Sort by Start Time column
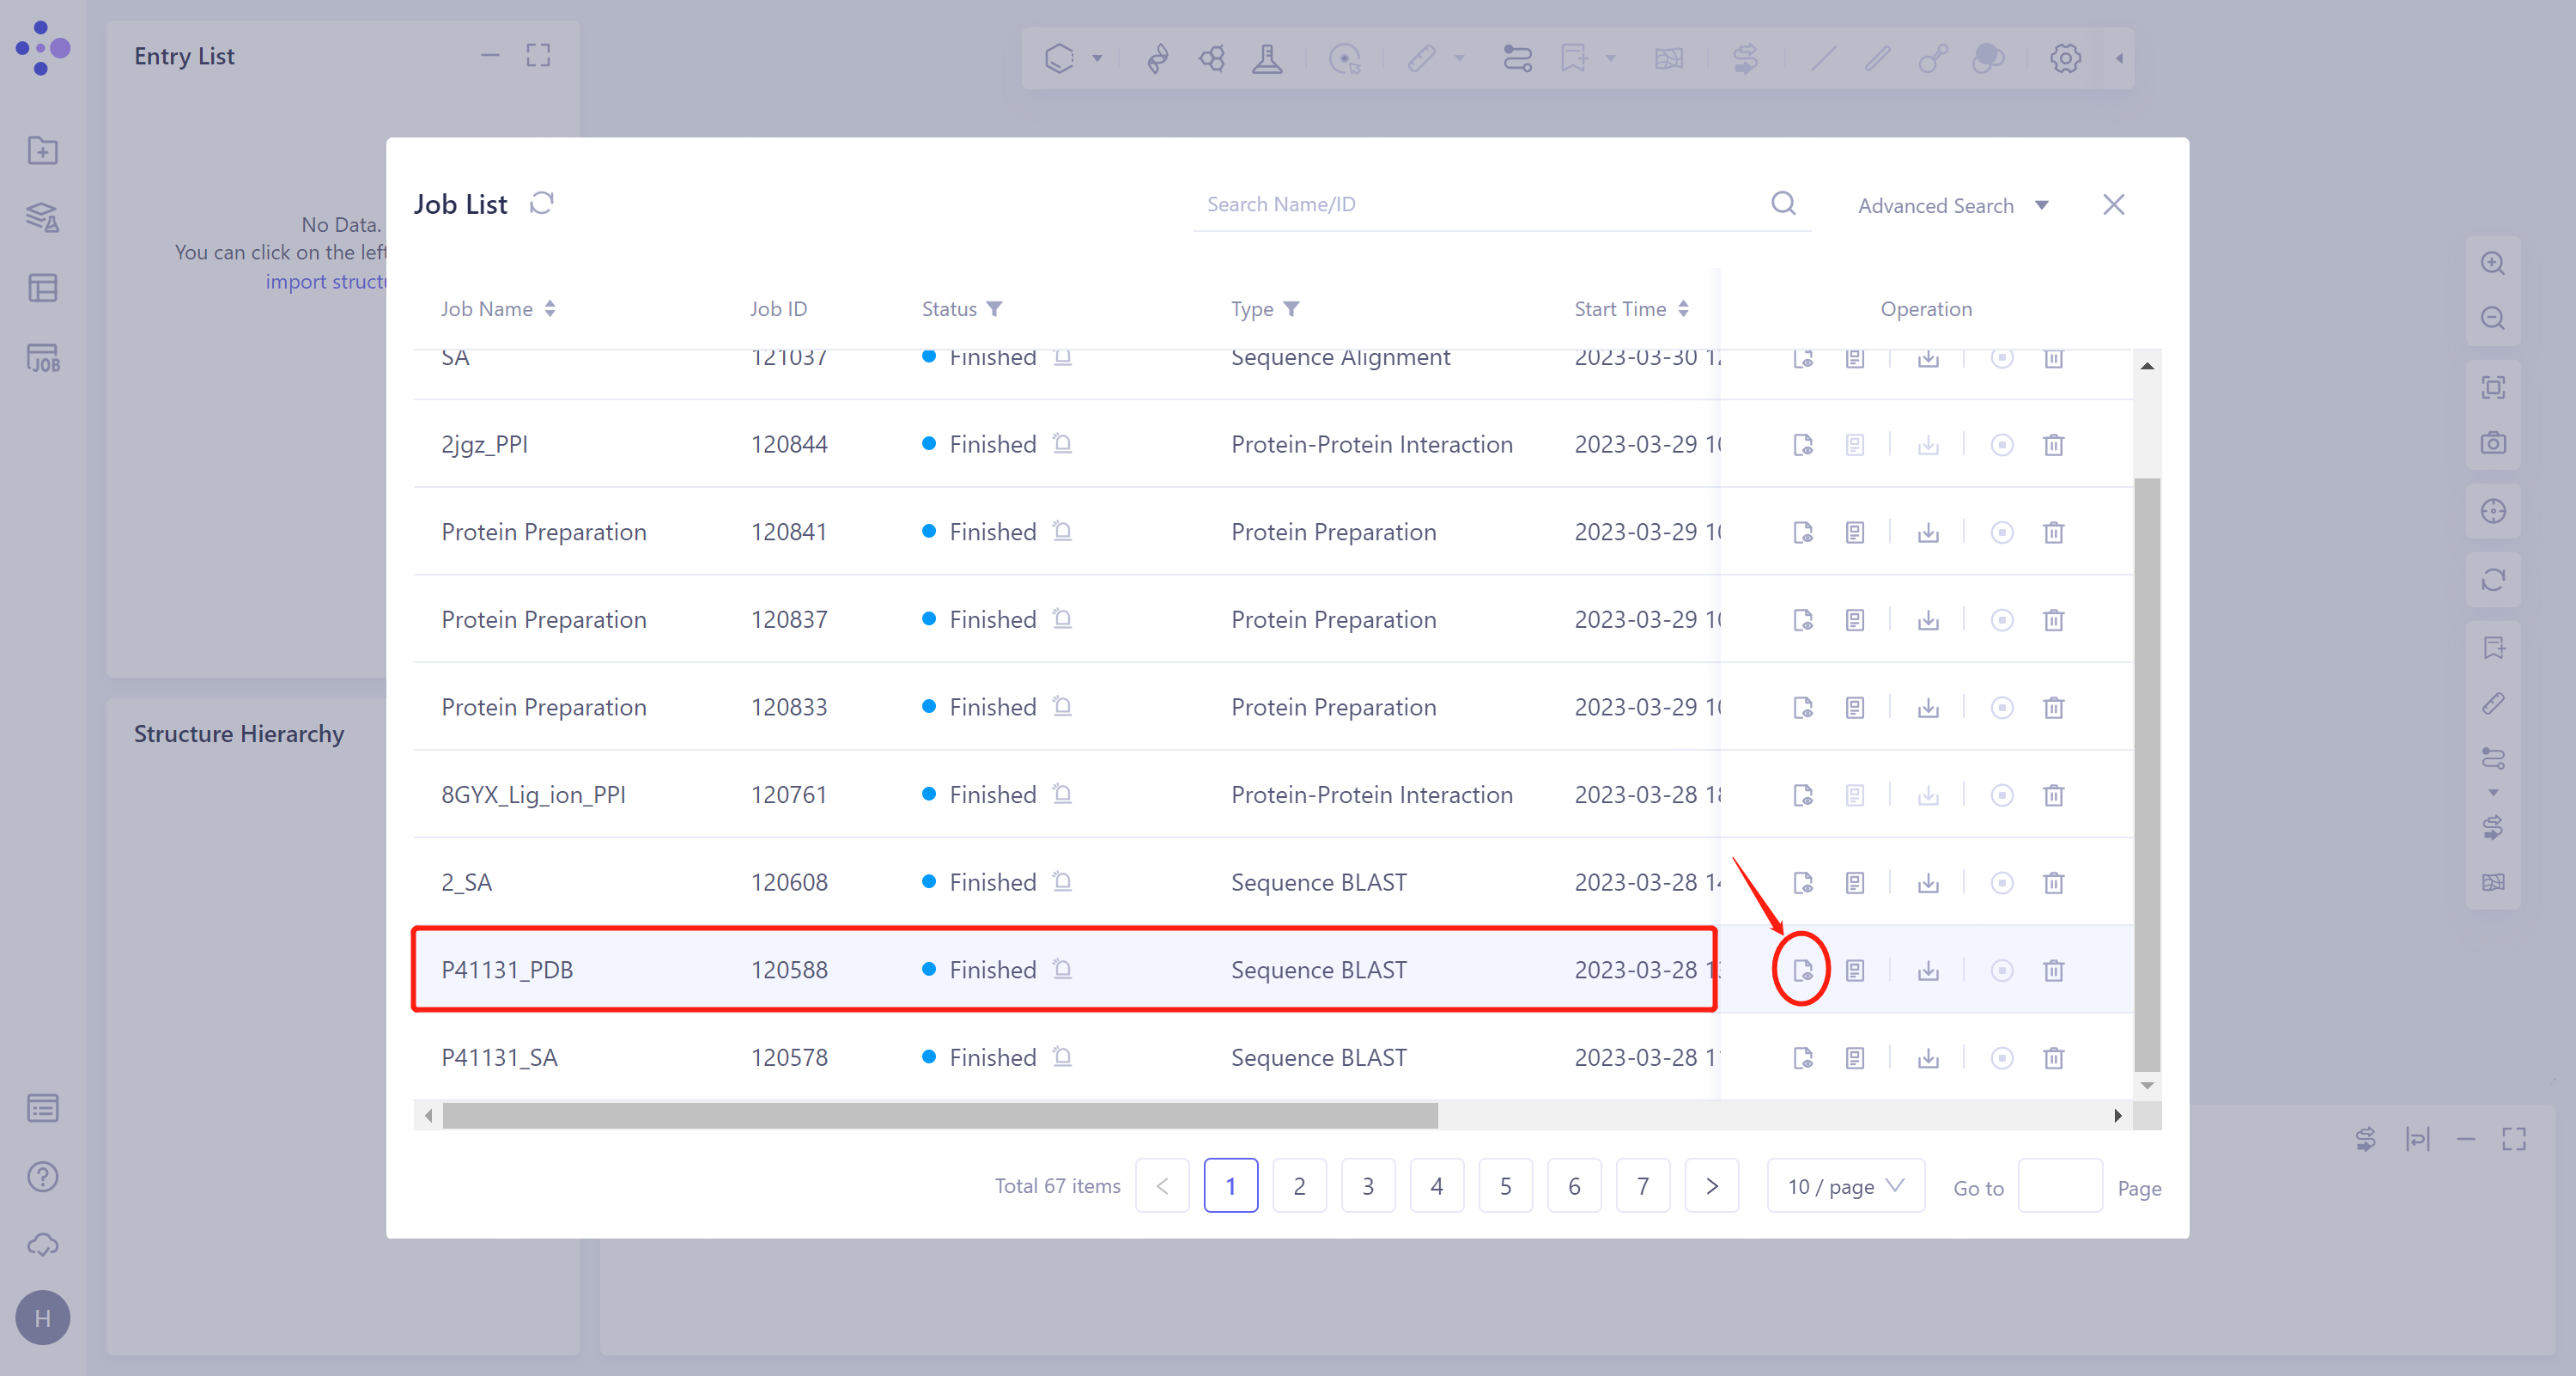2576x1376 pixels. tap(1683, 309)
